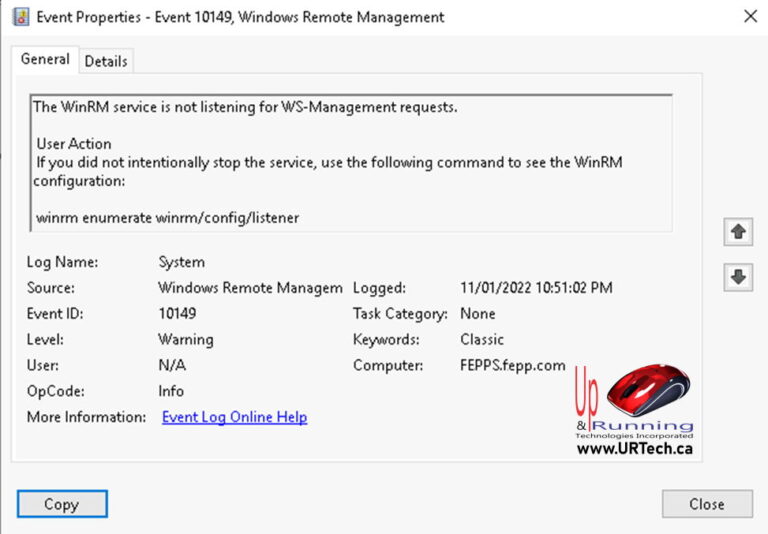The image size is (768, 534).
Task: Click the 'More Information:' label
Action: (x=86, y=417)
